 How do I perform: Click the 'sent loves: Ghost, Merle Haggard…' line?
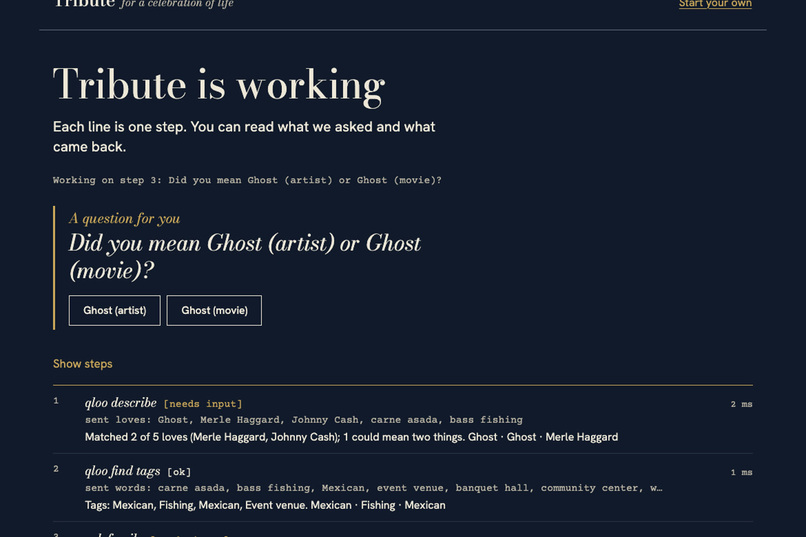(x=304, y=420)
